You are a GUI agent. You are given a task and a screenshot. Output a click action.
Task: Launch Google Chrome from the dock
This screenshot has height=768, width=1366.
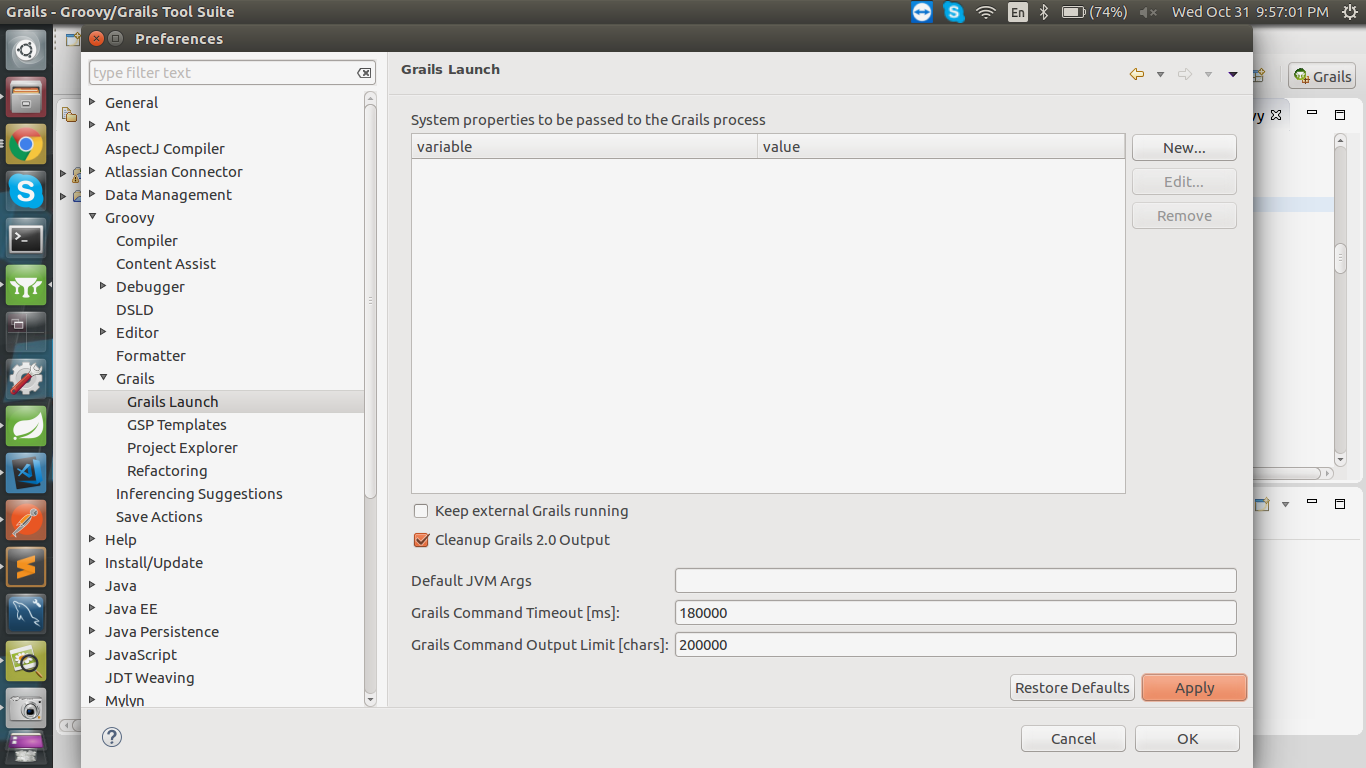pyautogui.click(x=26, y=145)
